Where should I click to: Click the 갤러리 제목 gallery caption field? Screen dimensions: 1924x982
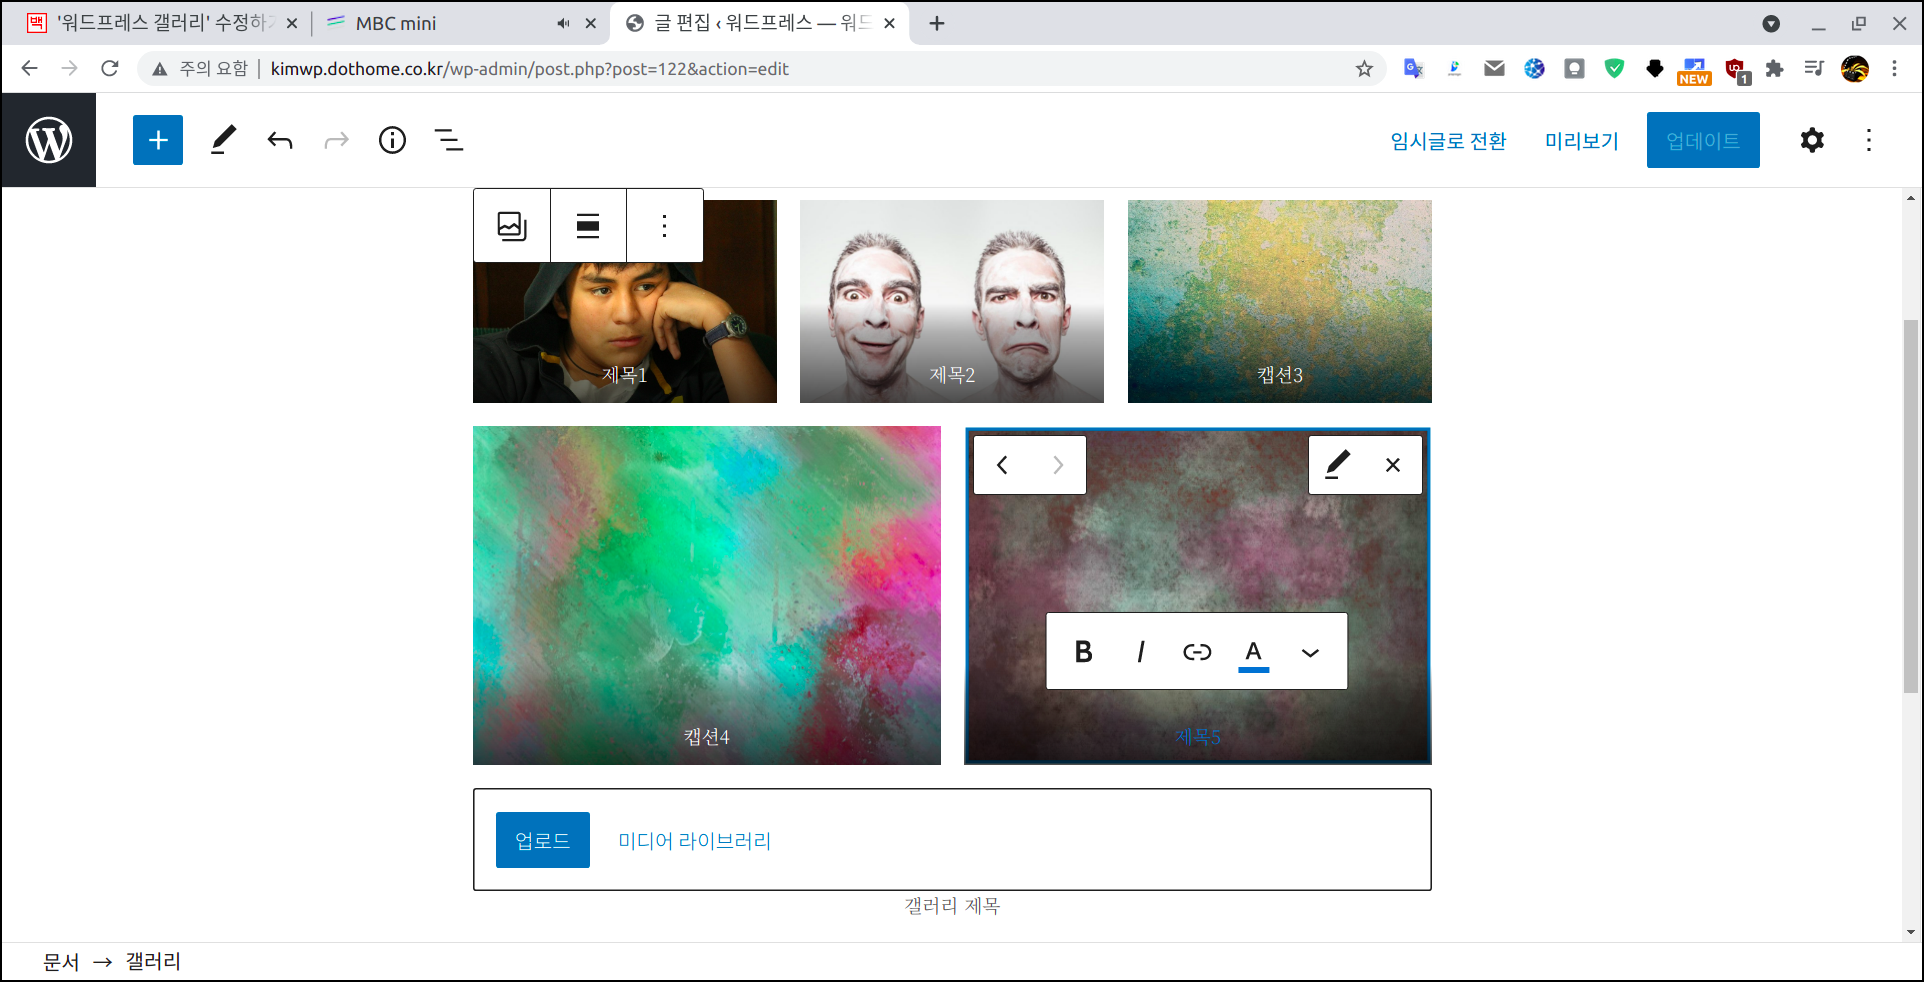coord(952,906)
